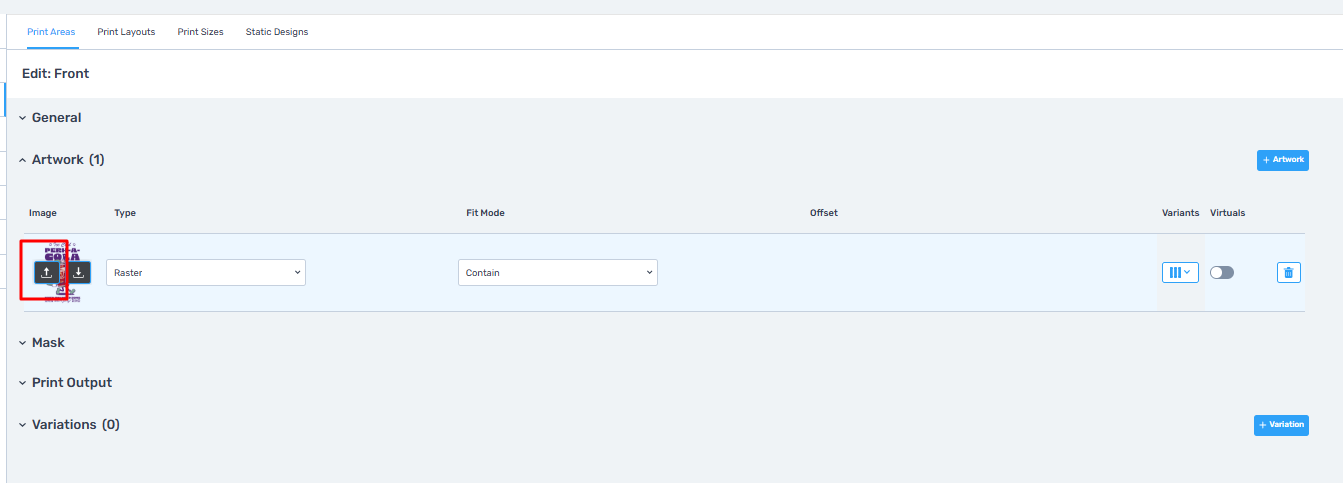Expand the Mask section
Viewport: 1343px width, 483px height.
(47, 343)
